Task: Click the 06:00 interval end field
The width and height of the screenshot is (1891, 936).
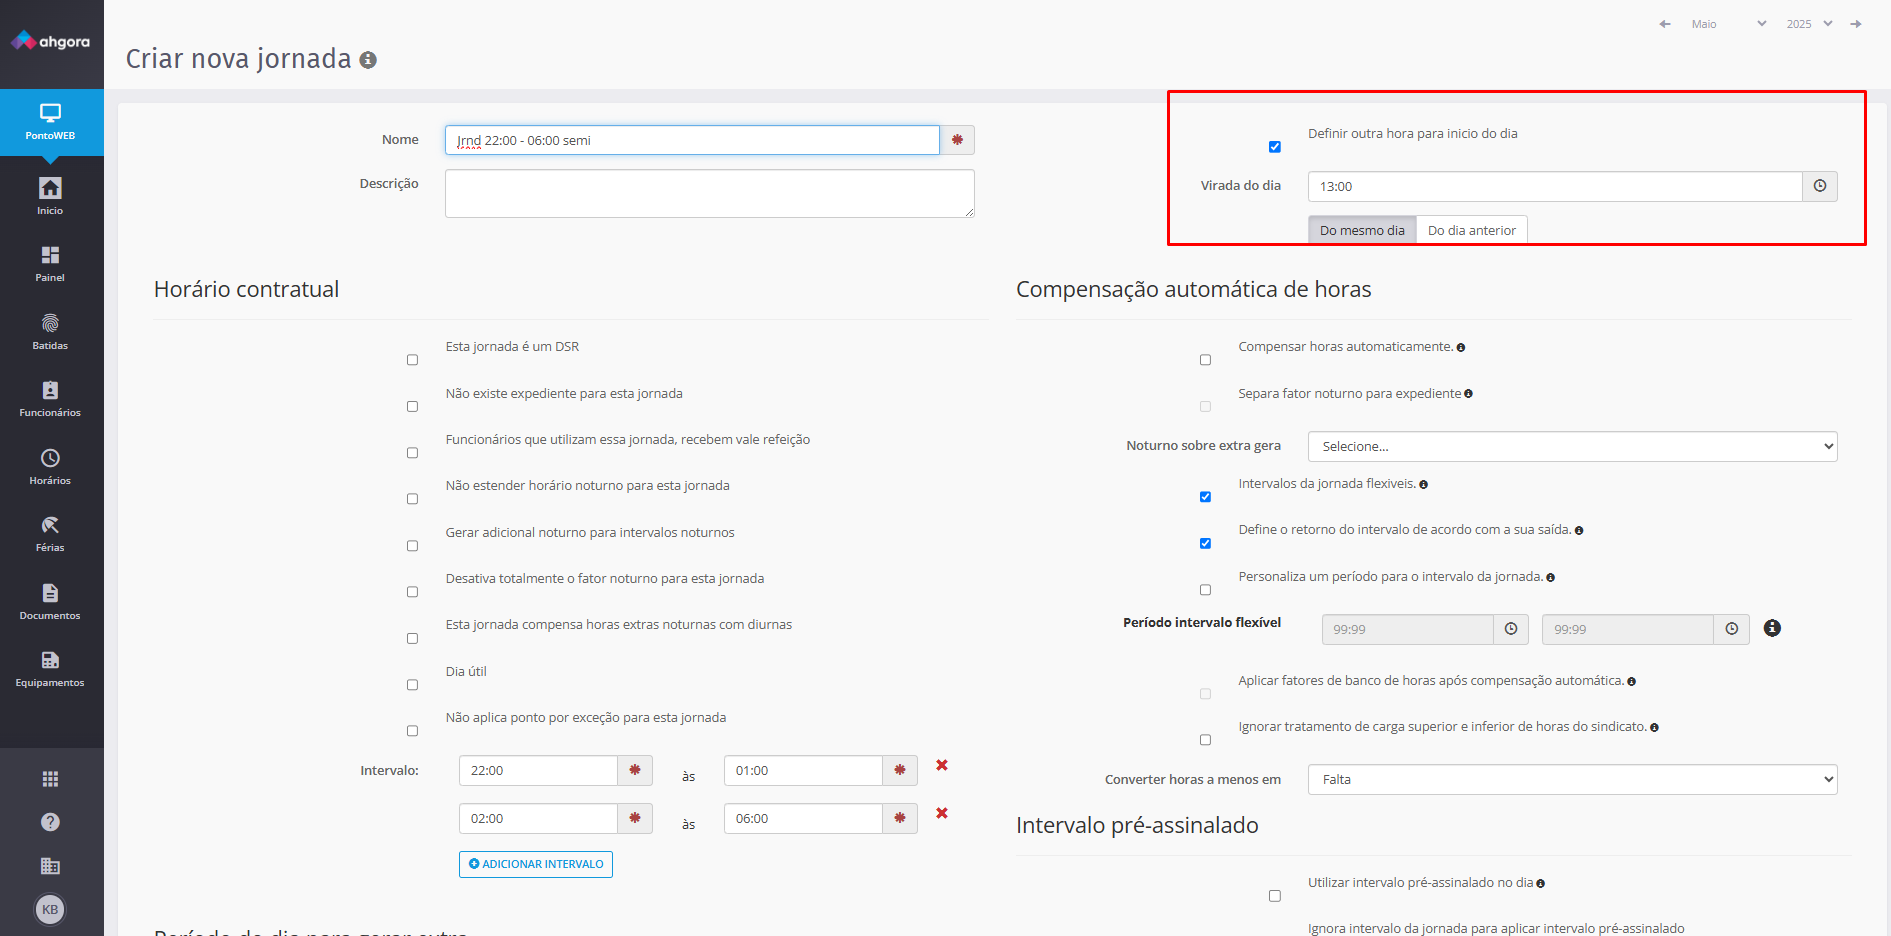Action: point(803,819)
